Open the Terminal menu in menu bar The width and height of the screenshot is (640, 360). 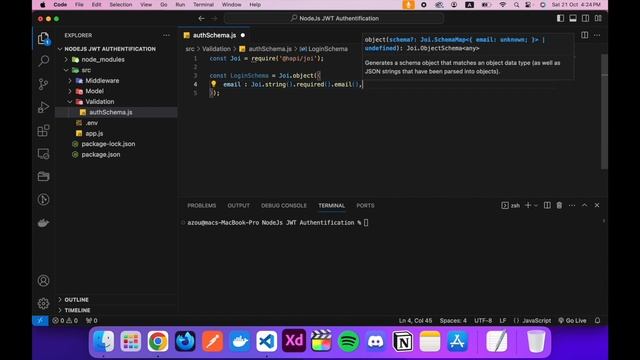[x=203, y=4]
